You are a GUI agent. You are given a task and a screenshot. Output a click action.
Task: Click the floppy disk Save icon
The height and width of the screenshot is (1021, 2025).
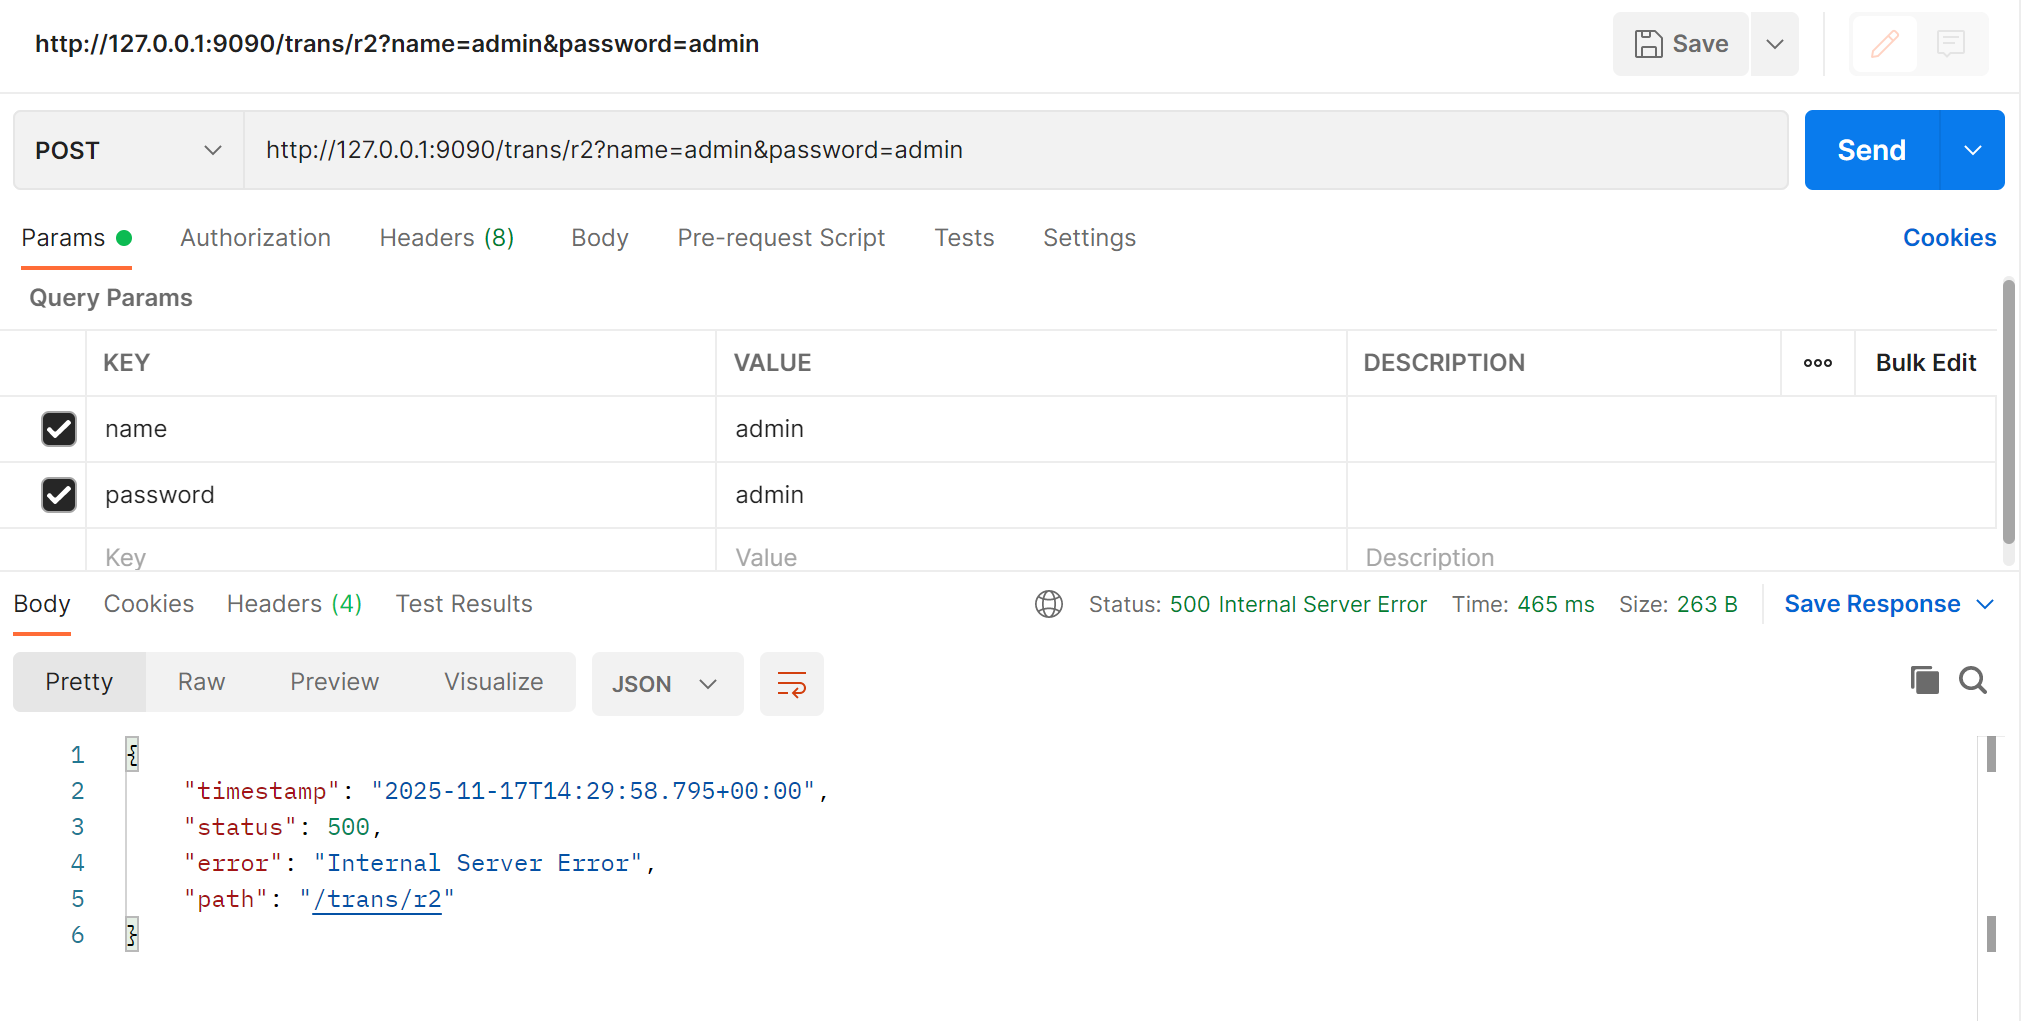pyautogui.click(x=1648, y=44)
